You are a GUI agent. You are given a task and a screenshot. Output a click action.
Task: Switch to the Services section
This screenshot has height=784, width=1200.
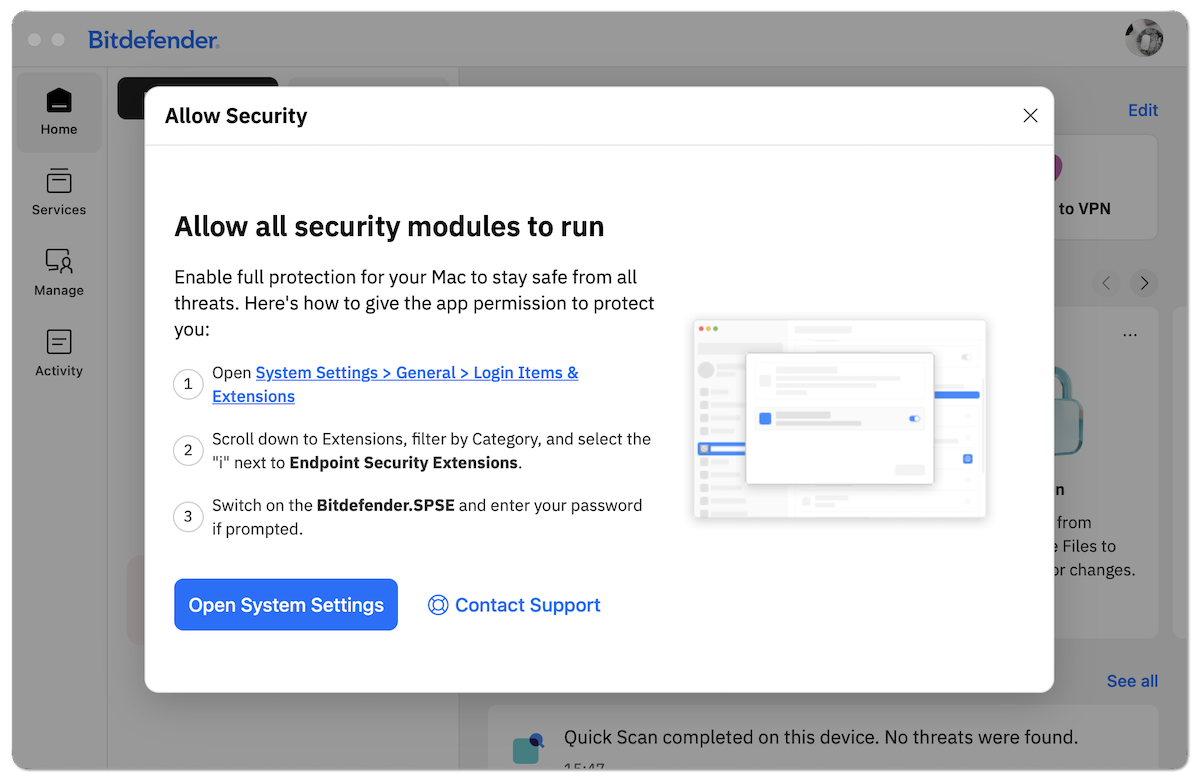58,191
